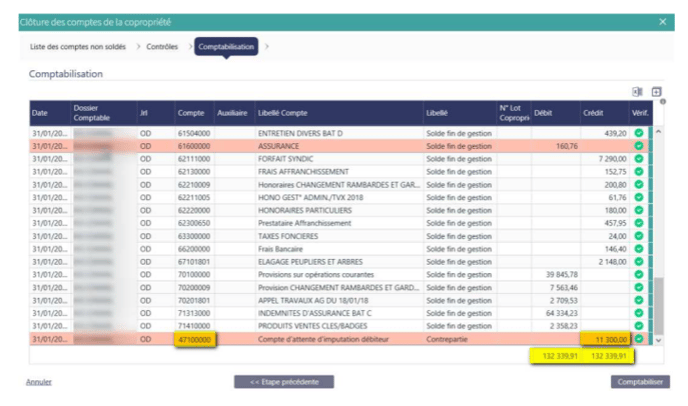Click check icon on the 47100000 account row

[x=639, y=340]
